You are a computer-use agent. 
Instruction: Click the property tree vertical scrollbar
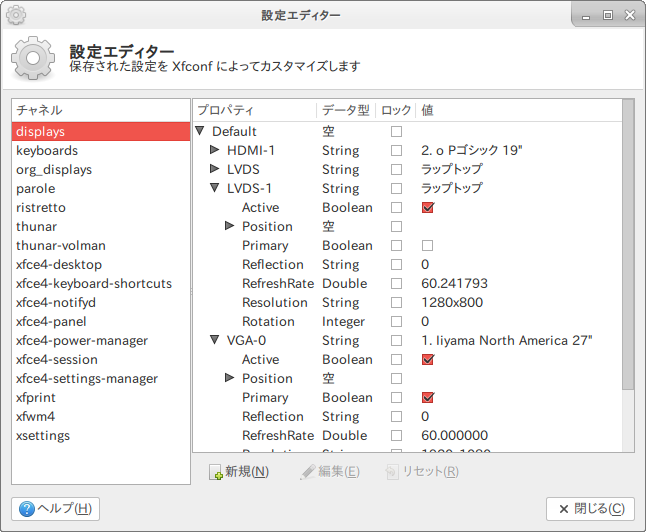pos(628,244)
